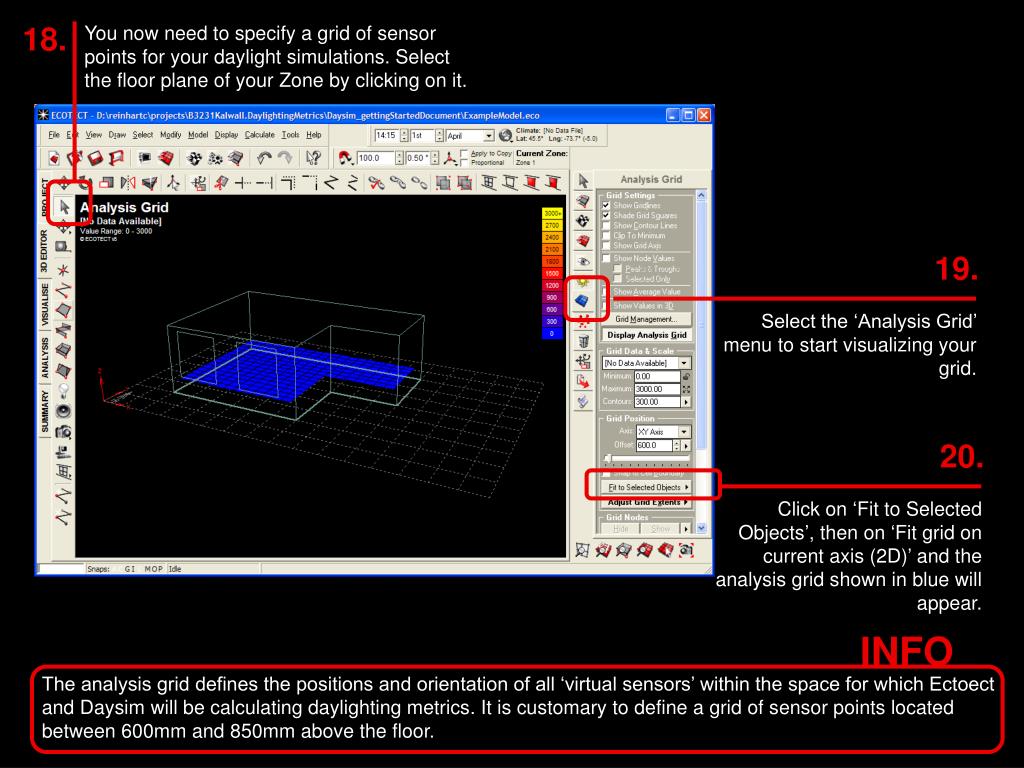Select the line drawing tool in left toolbar
This screenshot has width=1024, height=768.
coord(63,289)
